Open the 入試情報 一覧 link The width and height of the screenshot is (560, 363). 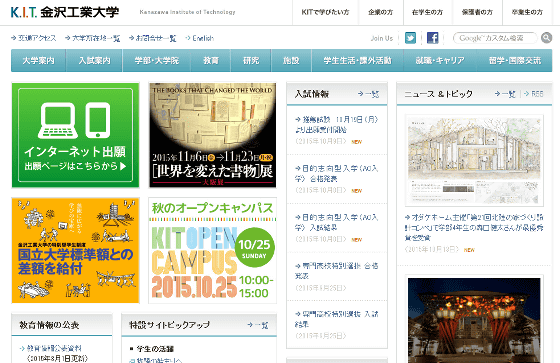click(369, 94)
